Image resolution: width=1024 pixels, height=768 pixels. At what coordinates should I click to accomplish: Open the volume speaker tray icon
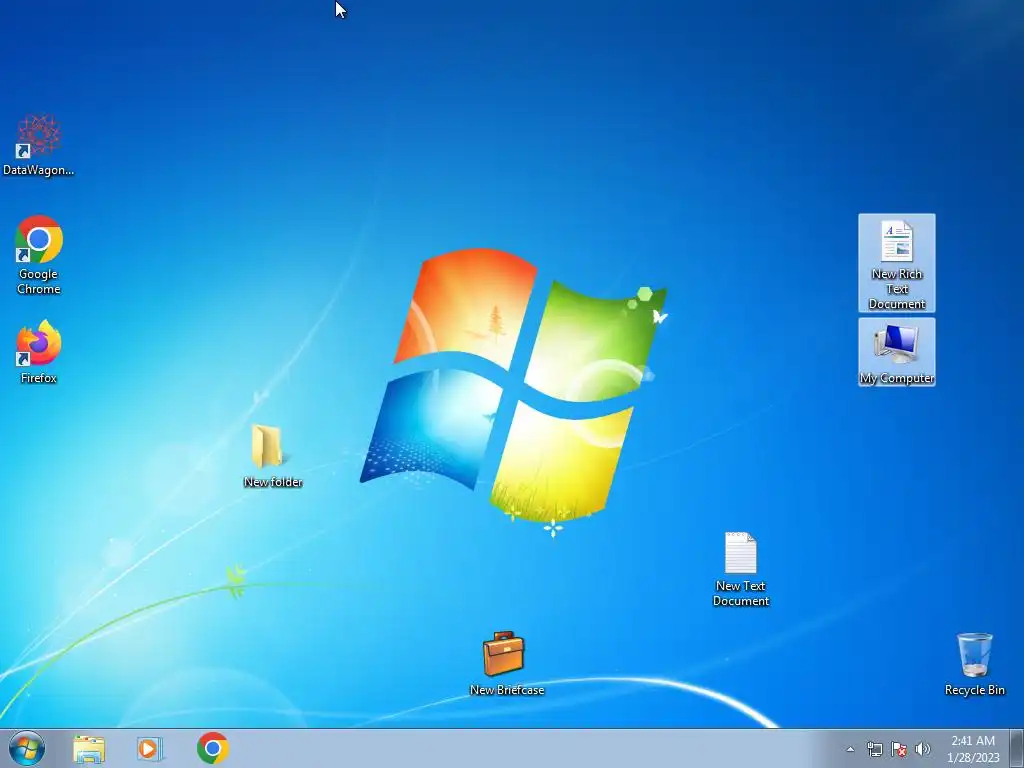coord(922,749)
